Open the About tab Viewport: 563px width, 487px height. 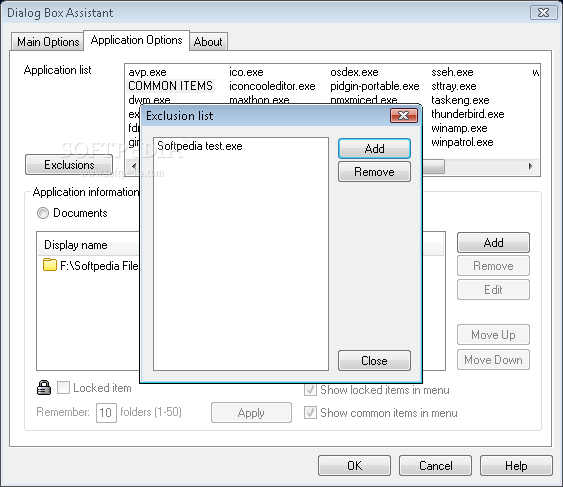(x=208, y=42)
